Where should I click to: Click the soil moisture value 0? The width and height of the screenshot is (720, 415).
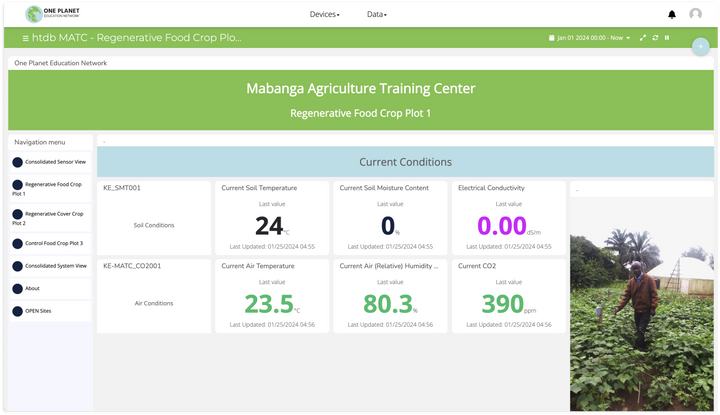(388, 226)
